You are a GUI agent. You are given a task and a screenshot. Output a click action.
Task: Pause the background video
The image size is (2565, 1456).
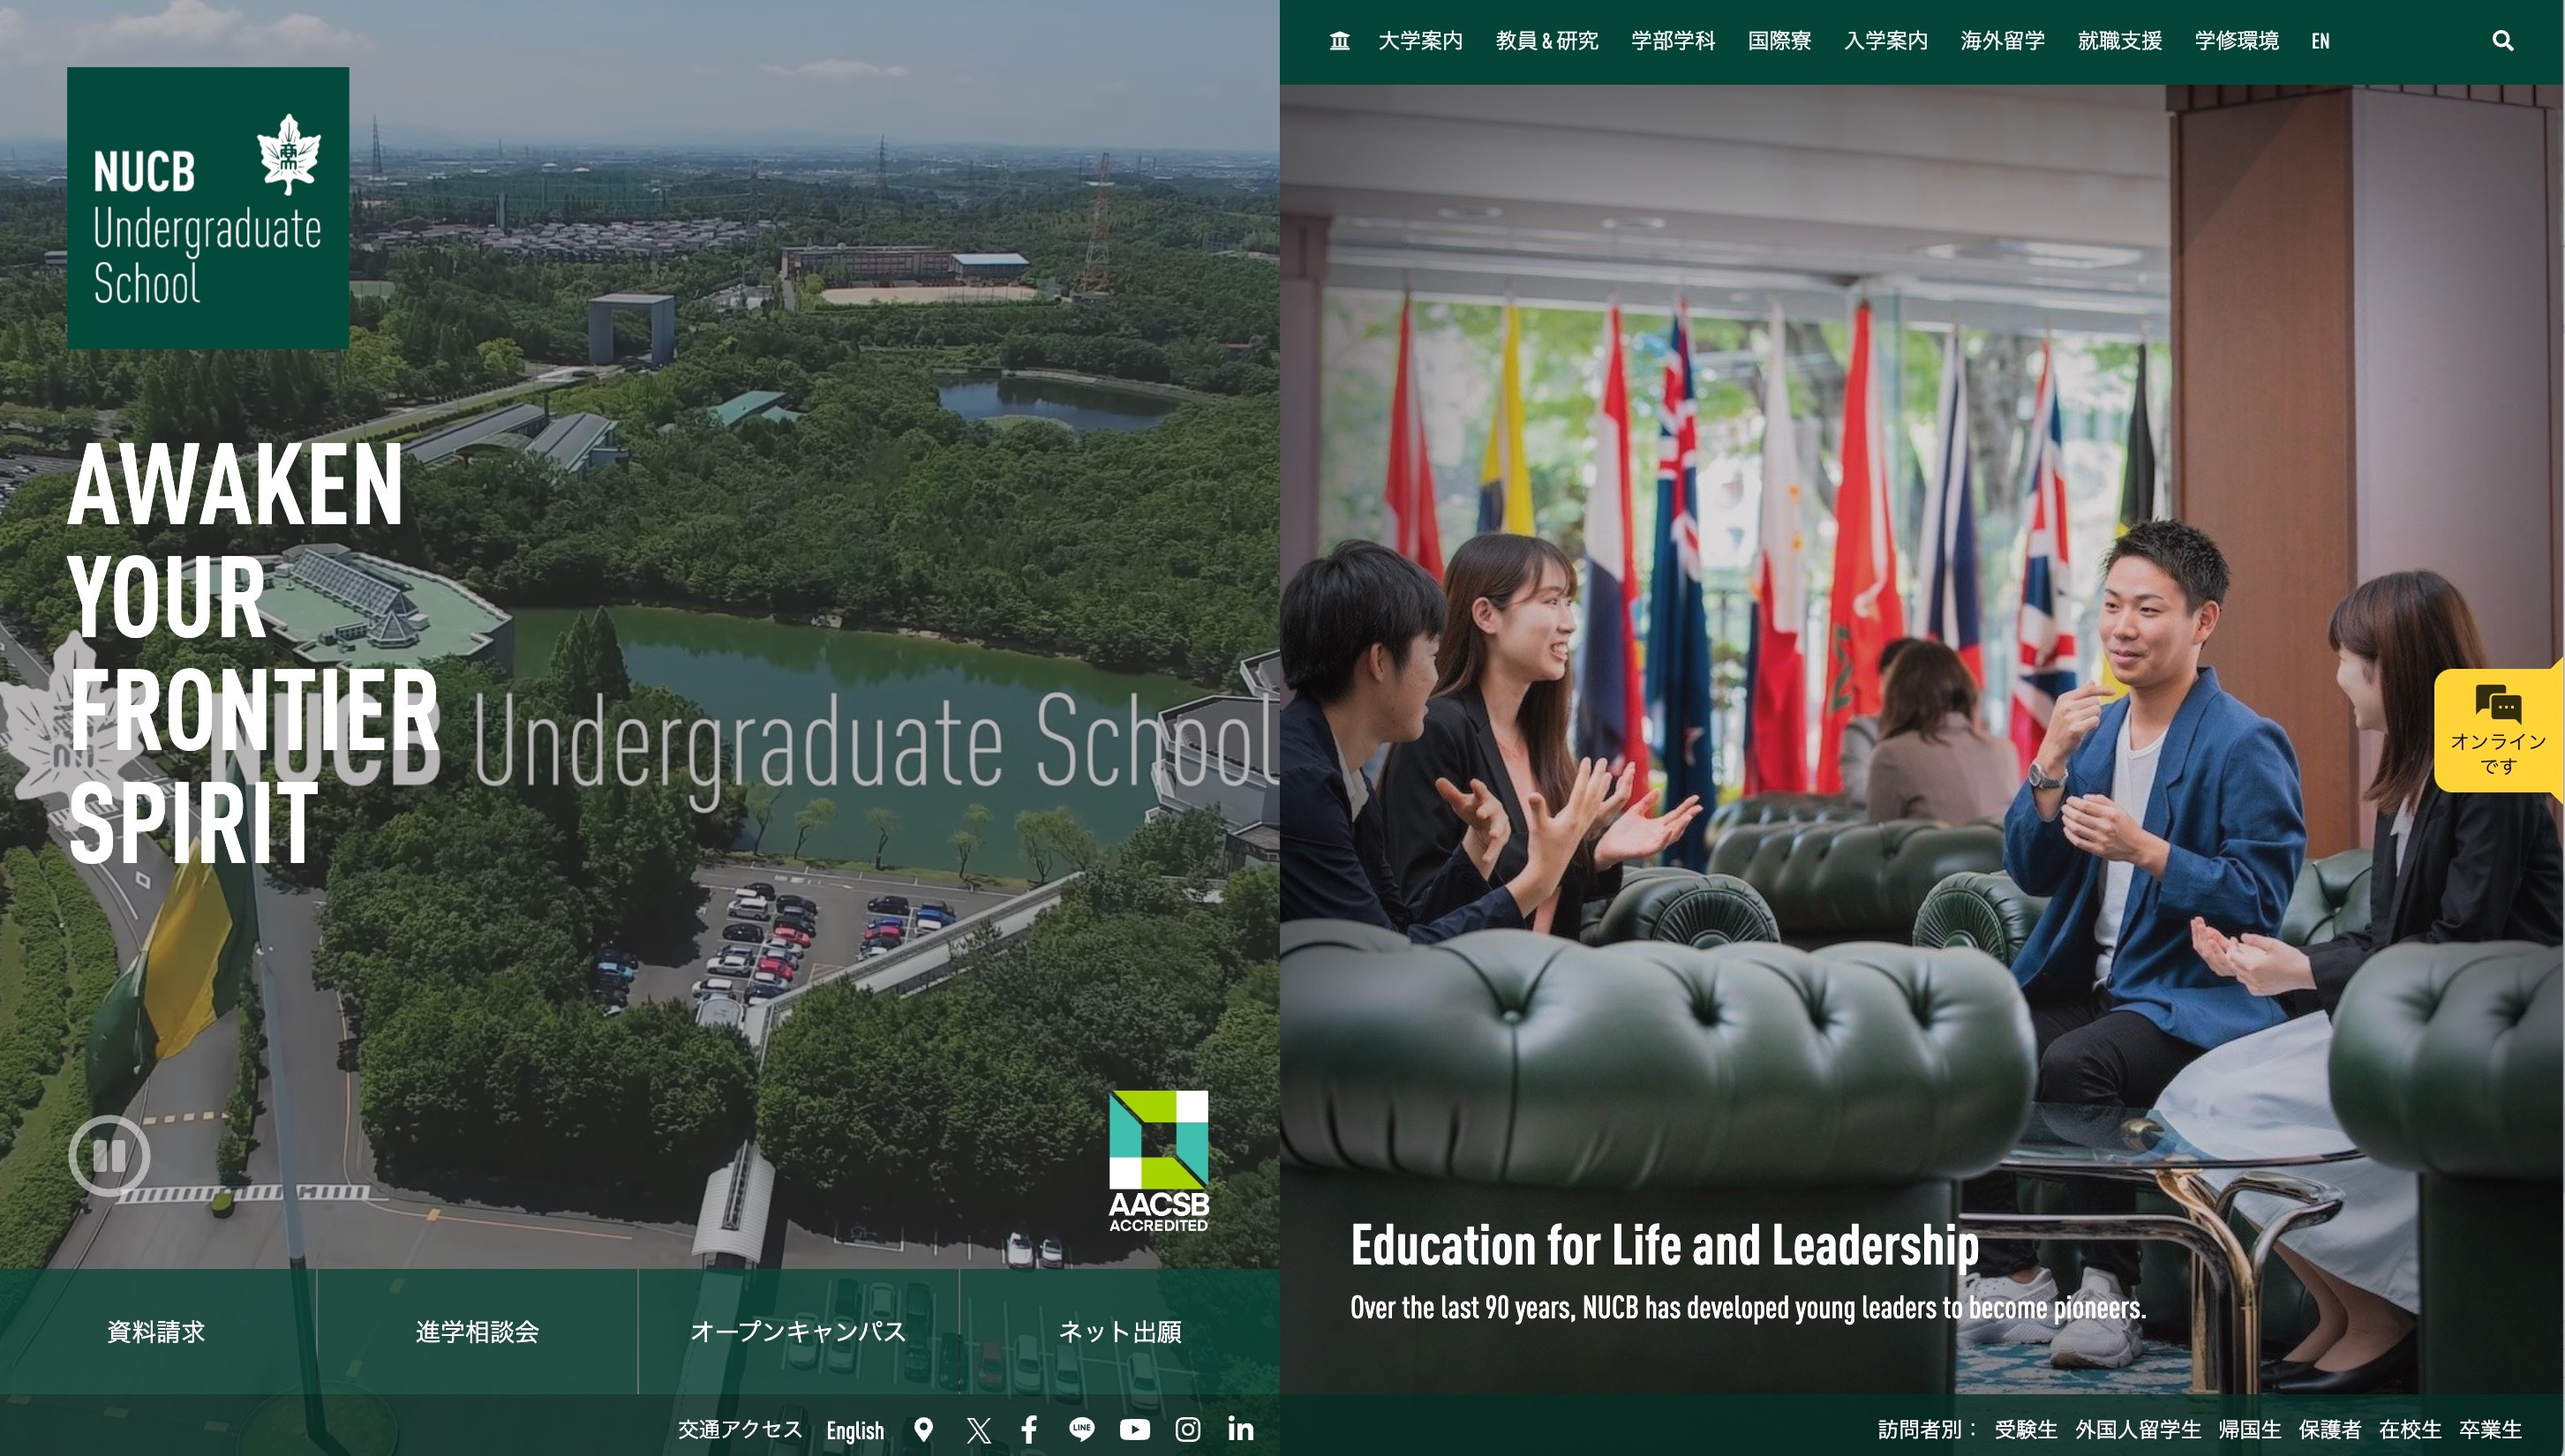click(x=110, y=1156)
